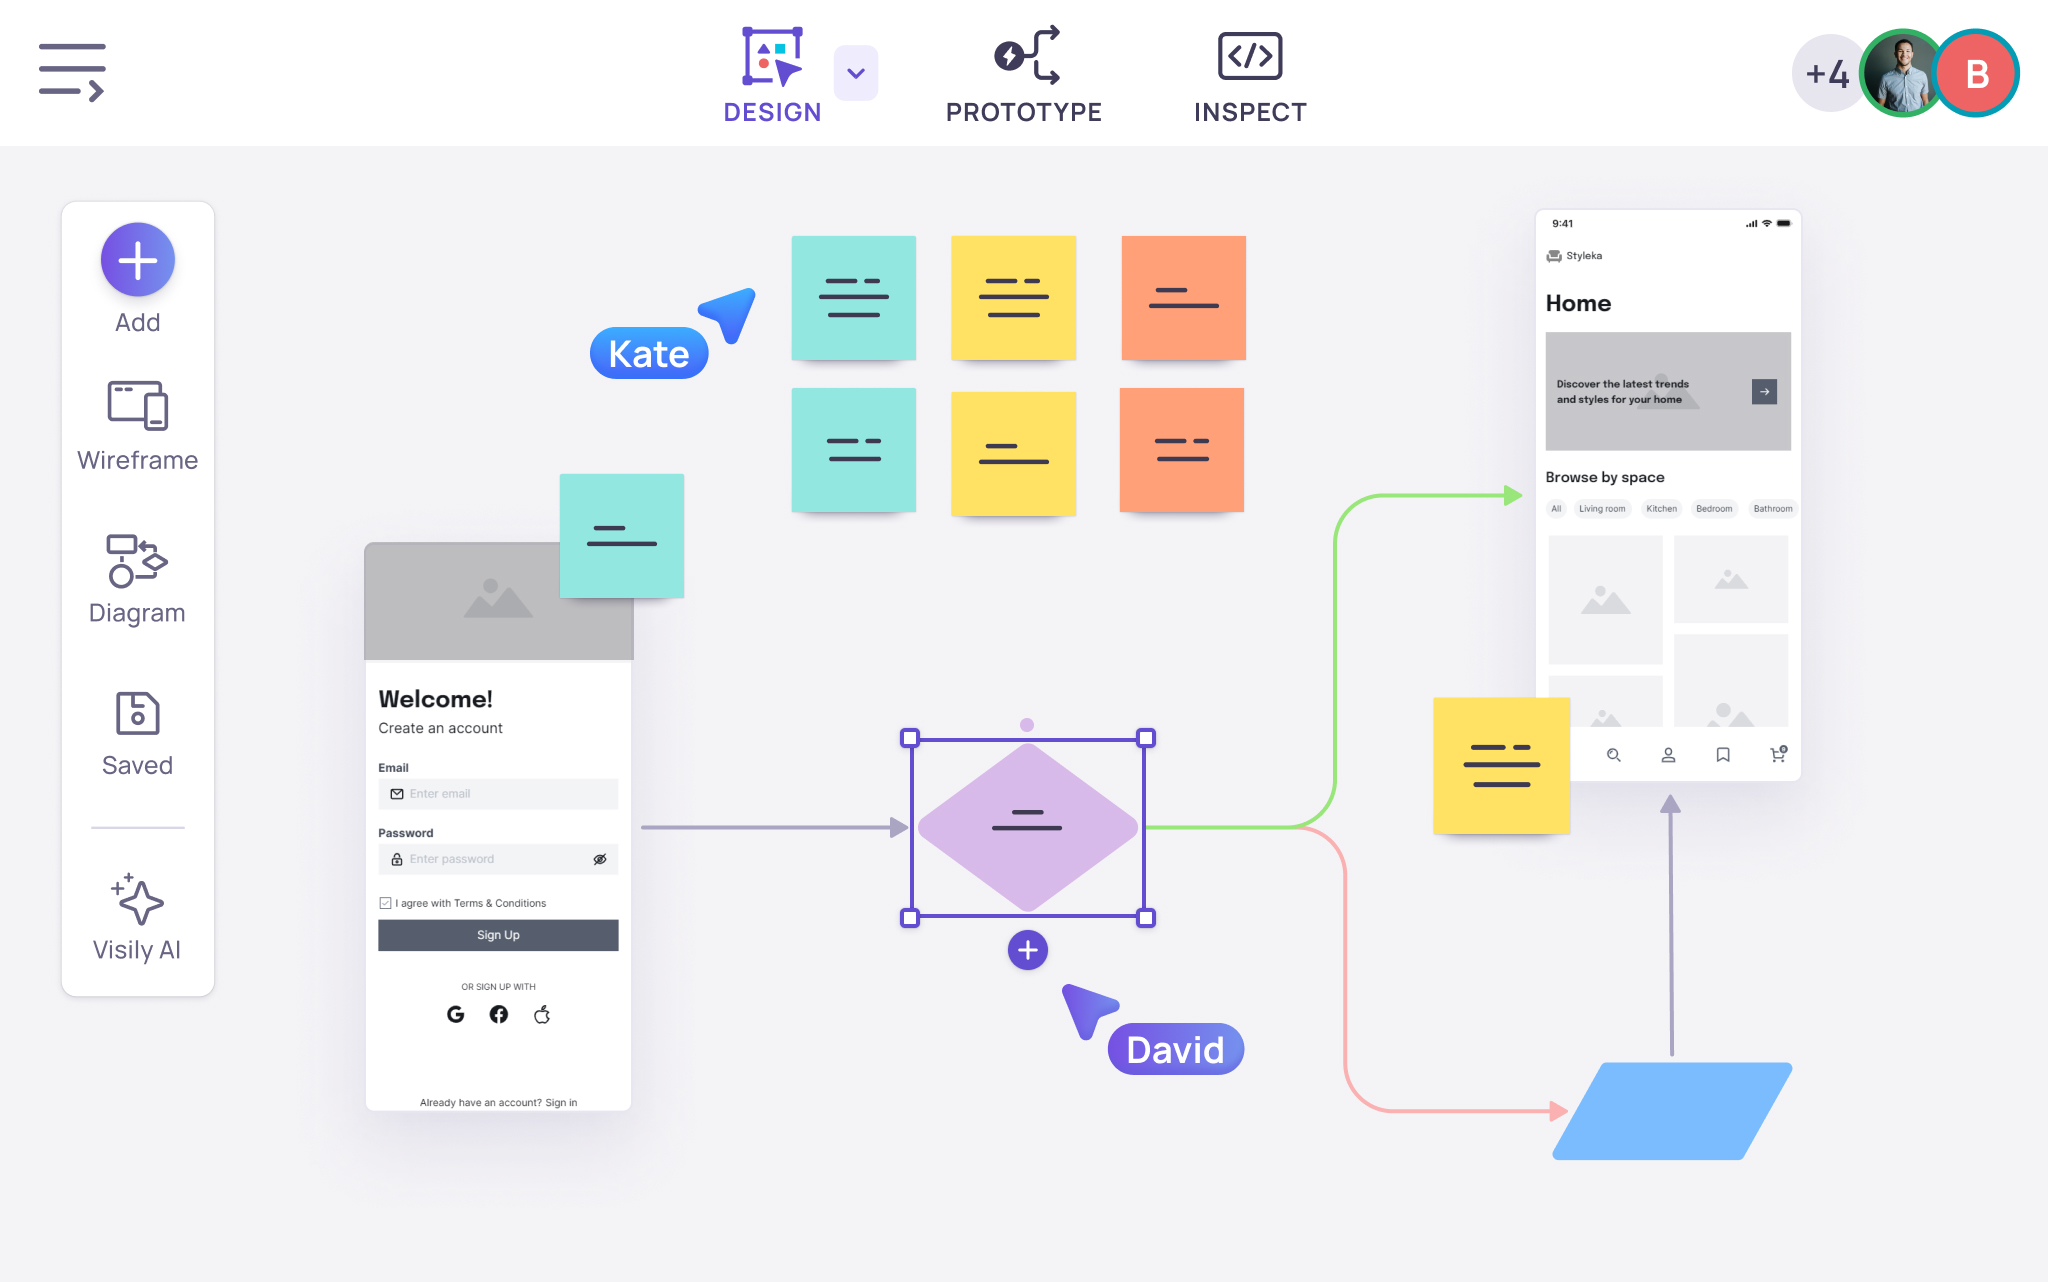Select the Prototype tab
This screenshot has height=1282, width=2048.
pos(1023,72)
